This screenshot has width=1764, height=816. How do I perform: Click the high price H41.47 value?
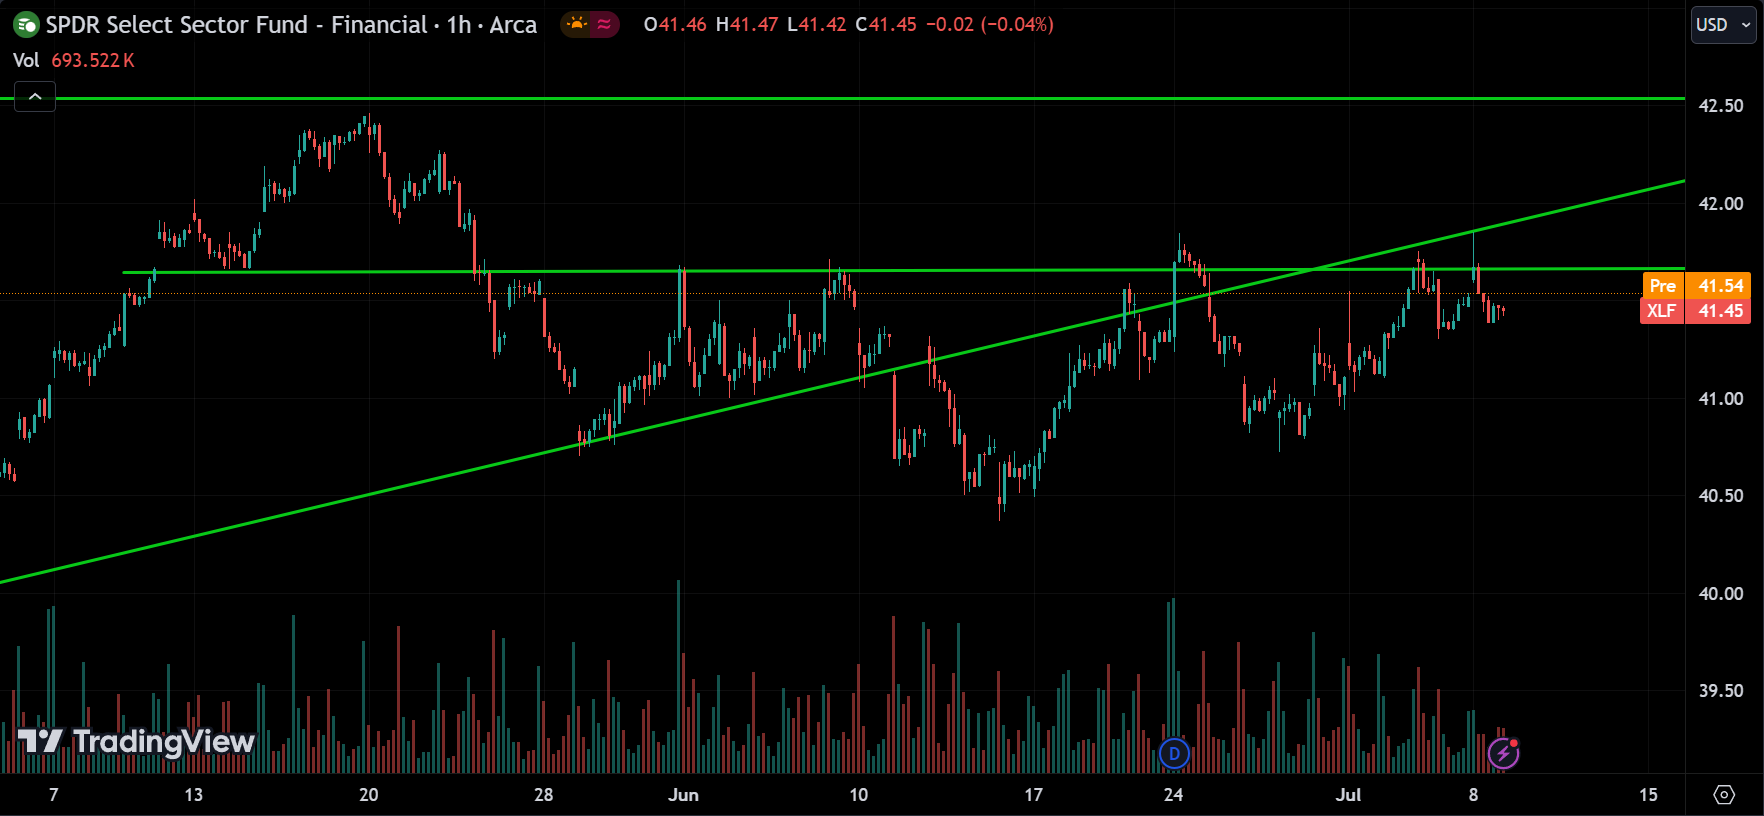click(x=747, y=25)
